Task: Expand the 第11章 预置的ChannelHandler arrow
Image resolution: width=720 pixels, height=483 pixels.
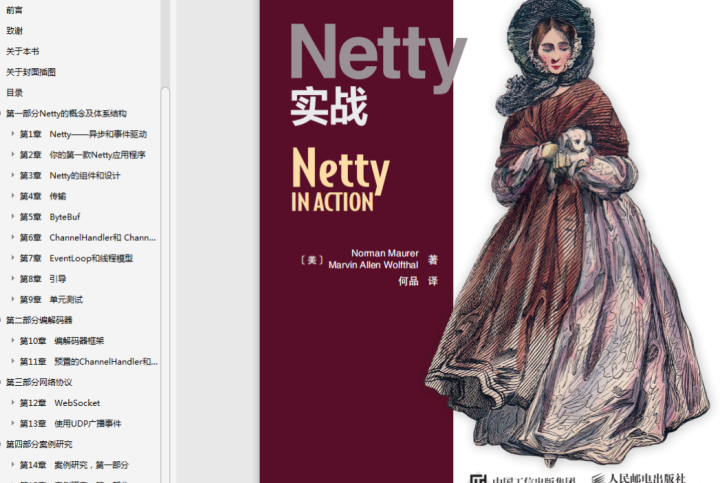Action: click(x=12, y=361)
